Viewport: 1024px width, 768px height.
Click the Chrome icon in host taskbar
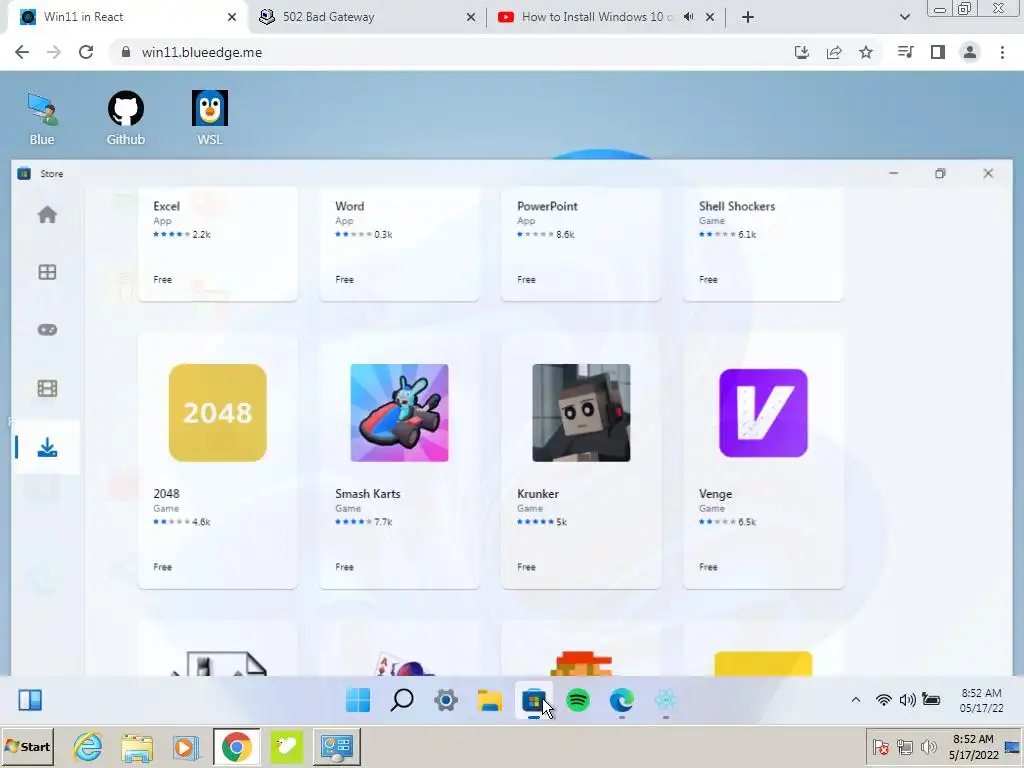[x=236, y=746]
